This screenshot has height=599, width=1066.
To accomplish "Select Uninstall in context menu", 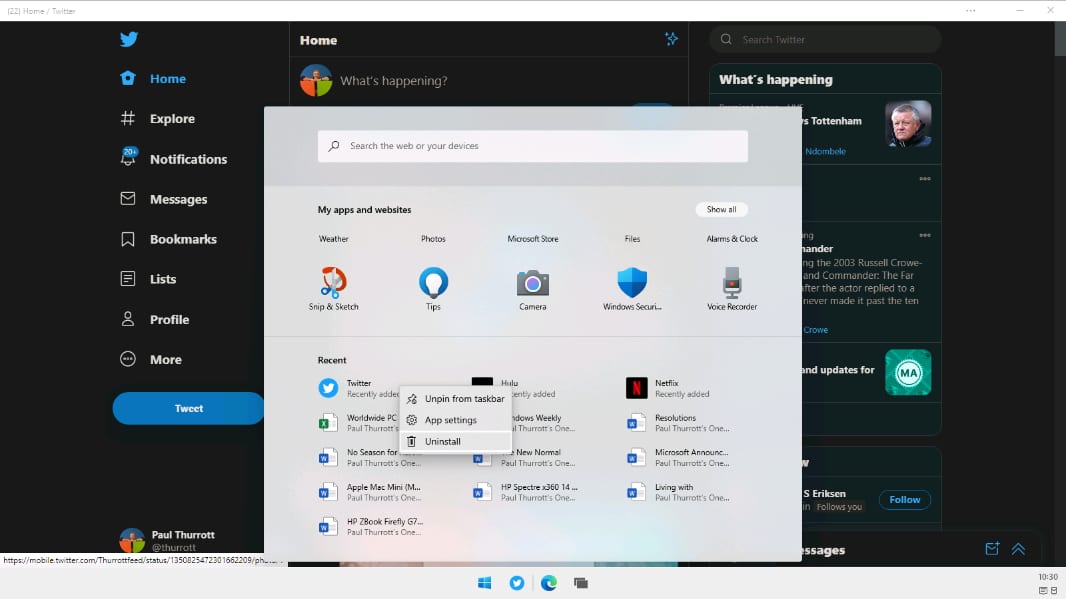I will (455, 441).
